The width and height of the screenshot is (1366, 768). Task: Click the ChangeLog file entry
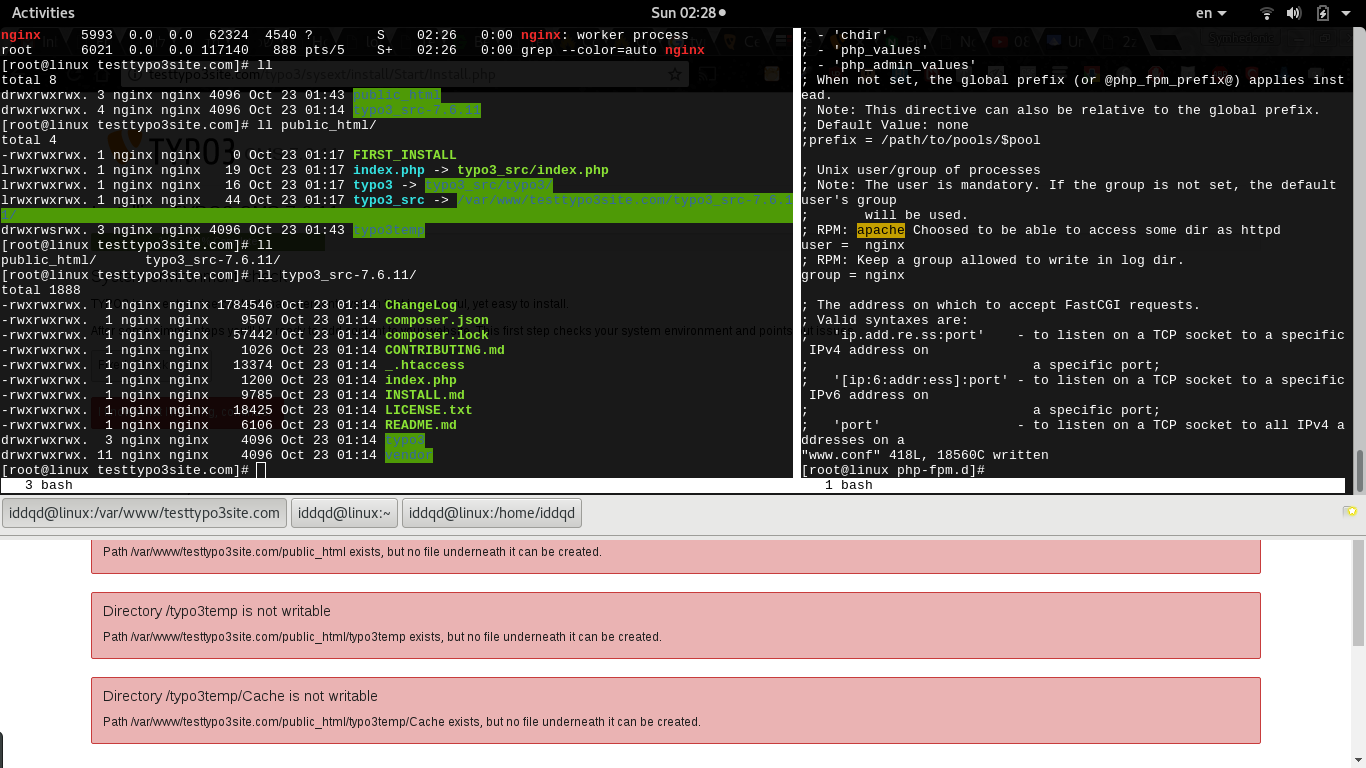(x=420, y=305)
